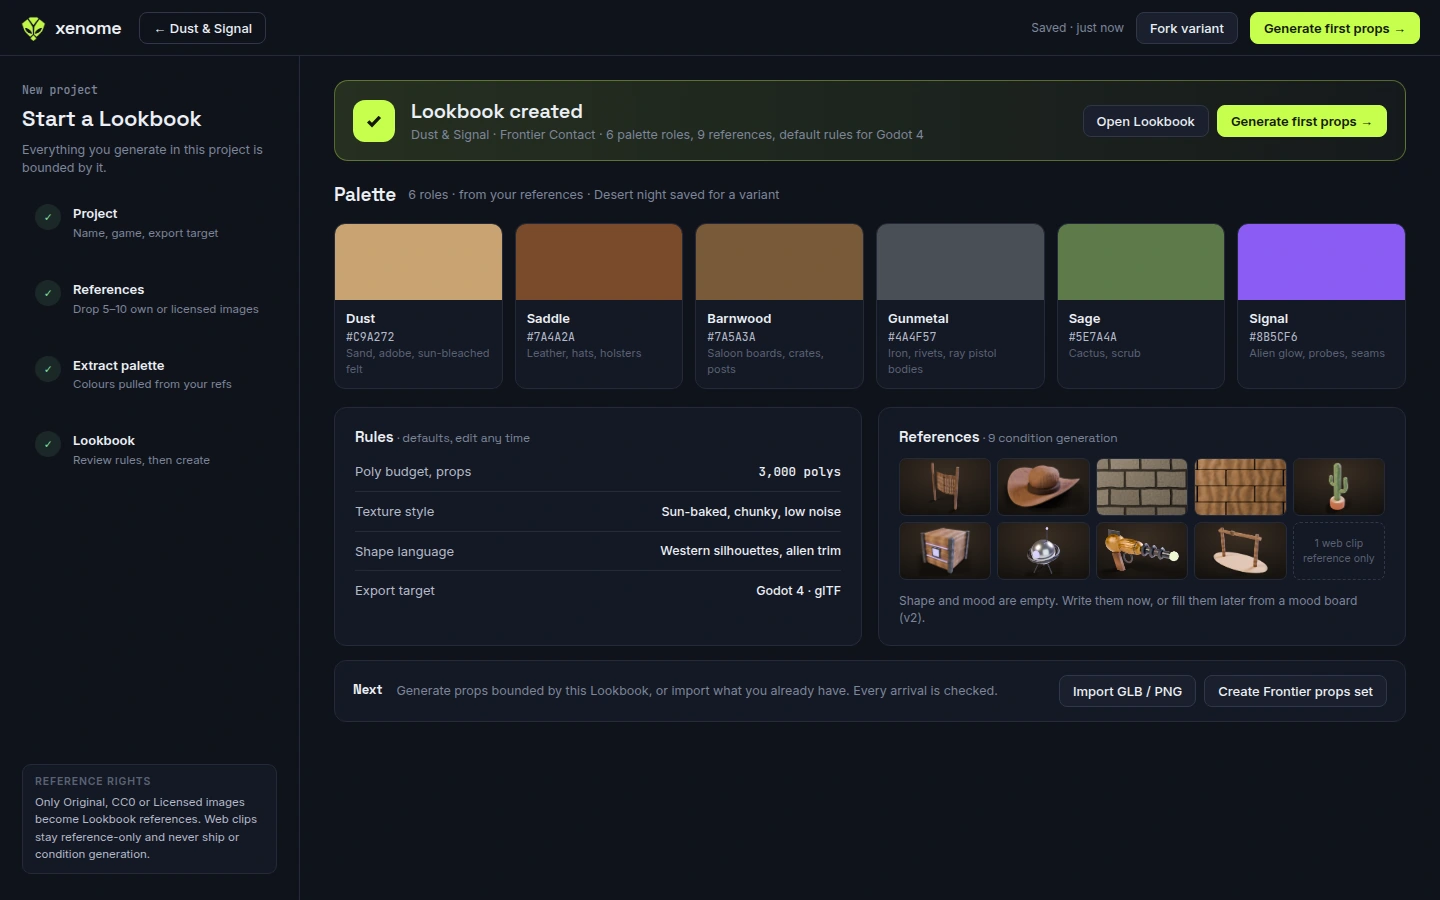Select the Sage color swatch
The image size is (1440, 900).
pos(1141,262)
